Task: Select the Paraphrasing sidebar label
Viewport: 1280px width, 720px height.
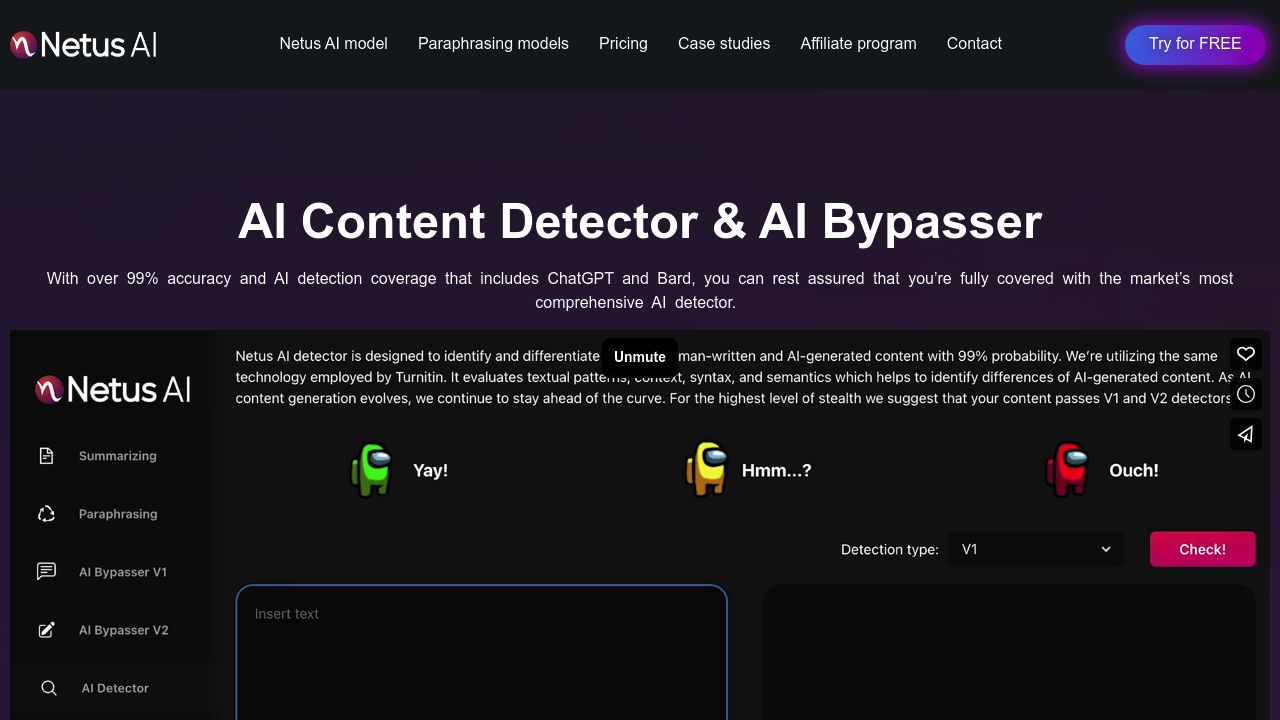Action: [x=118, y=514]
